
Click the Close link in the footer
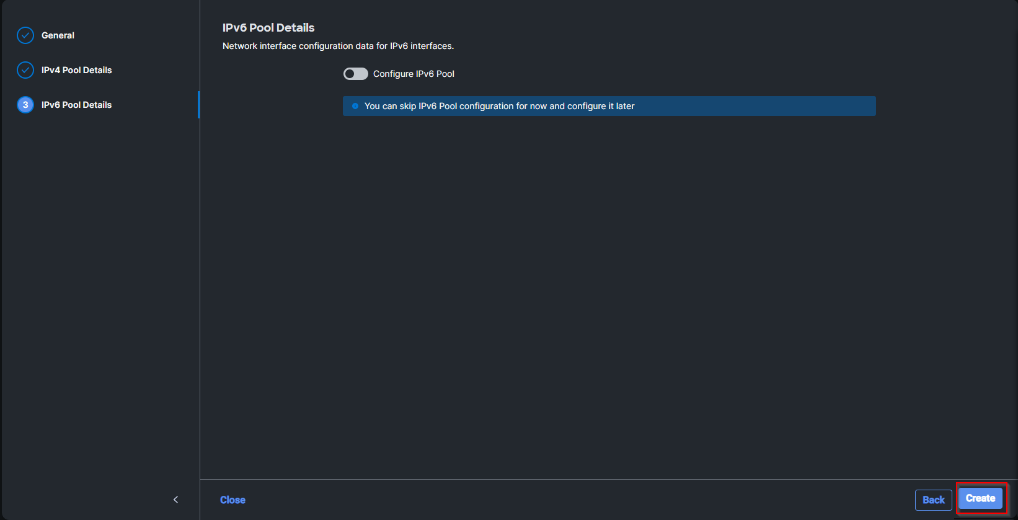tap(233, 500)
